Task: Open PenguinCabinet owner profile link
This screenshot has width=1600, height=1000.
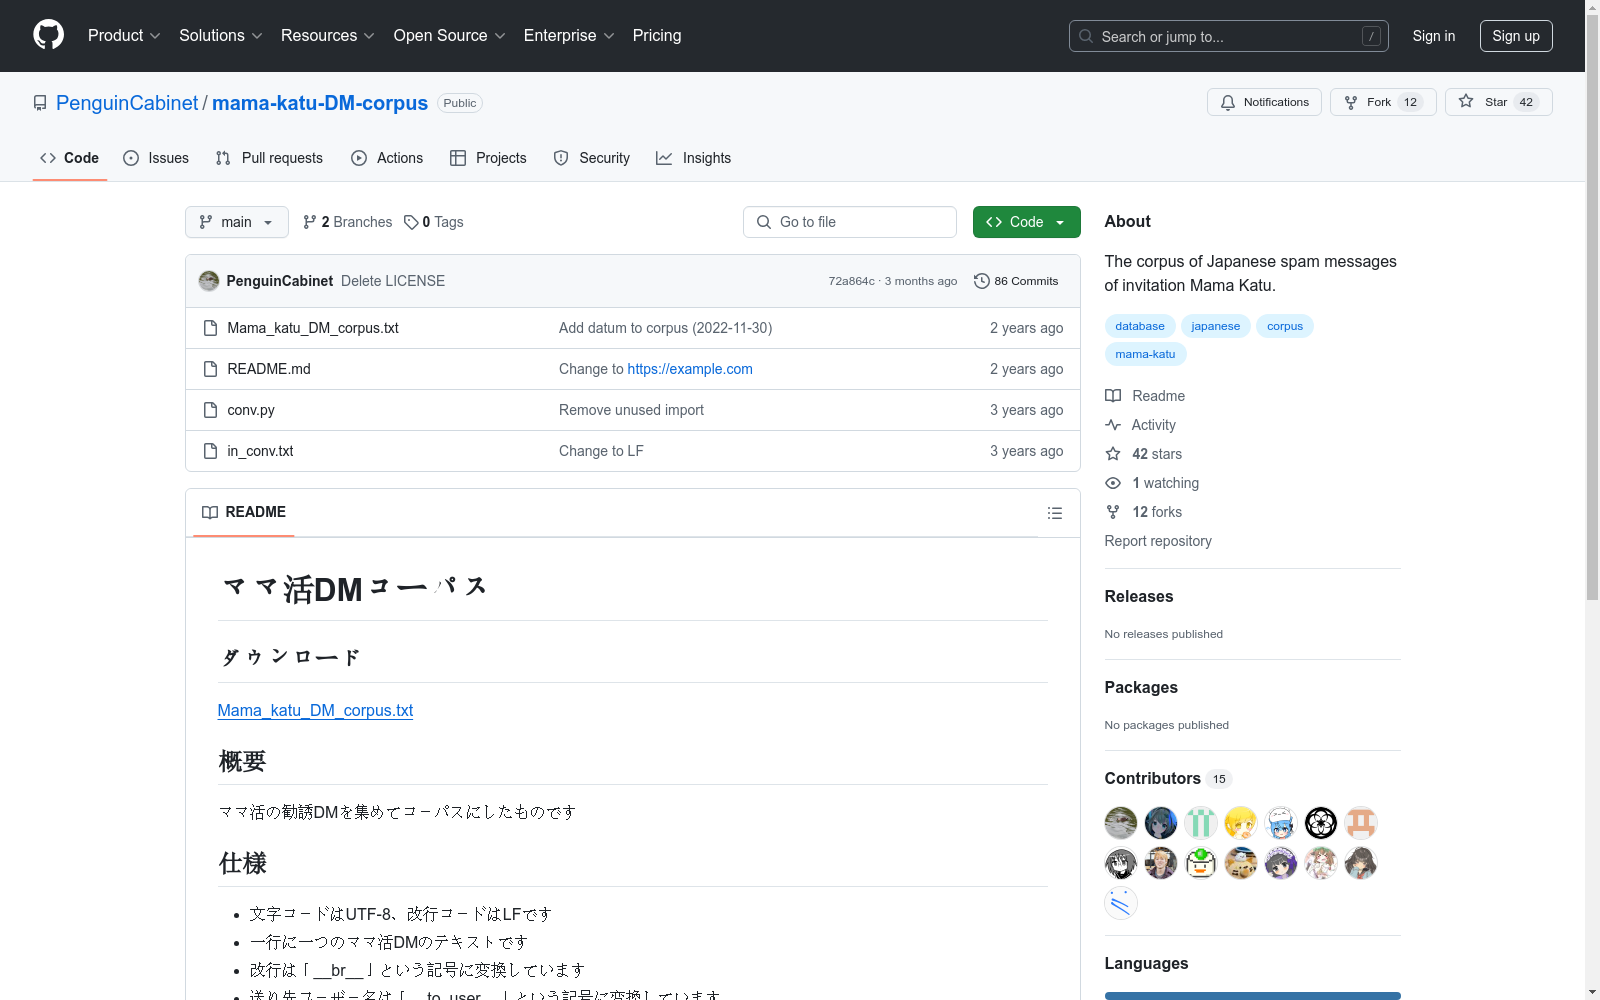Action: [127, 103]
